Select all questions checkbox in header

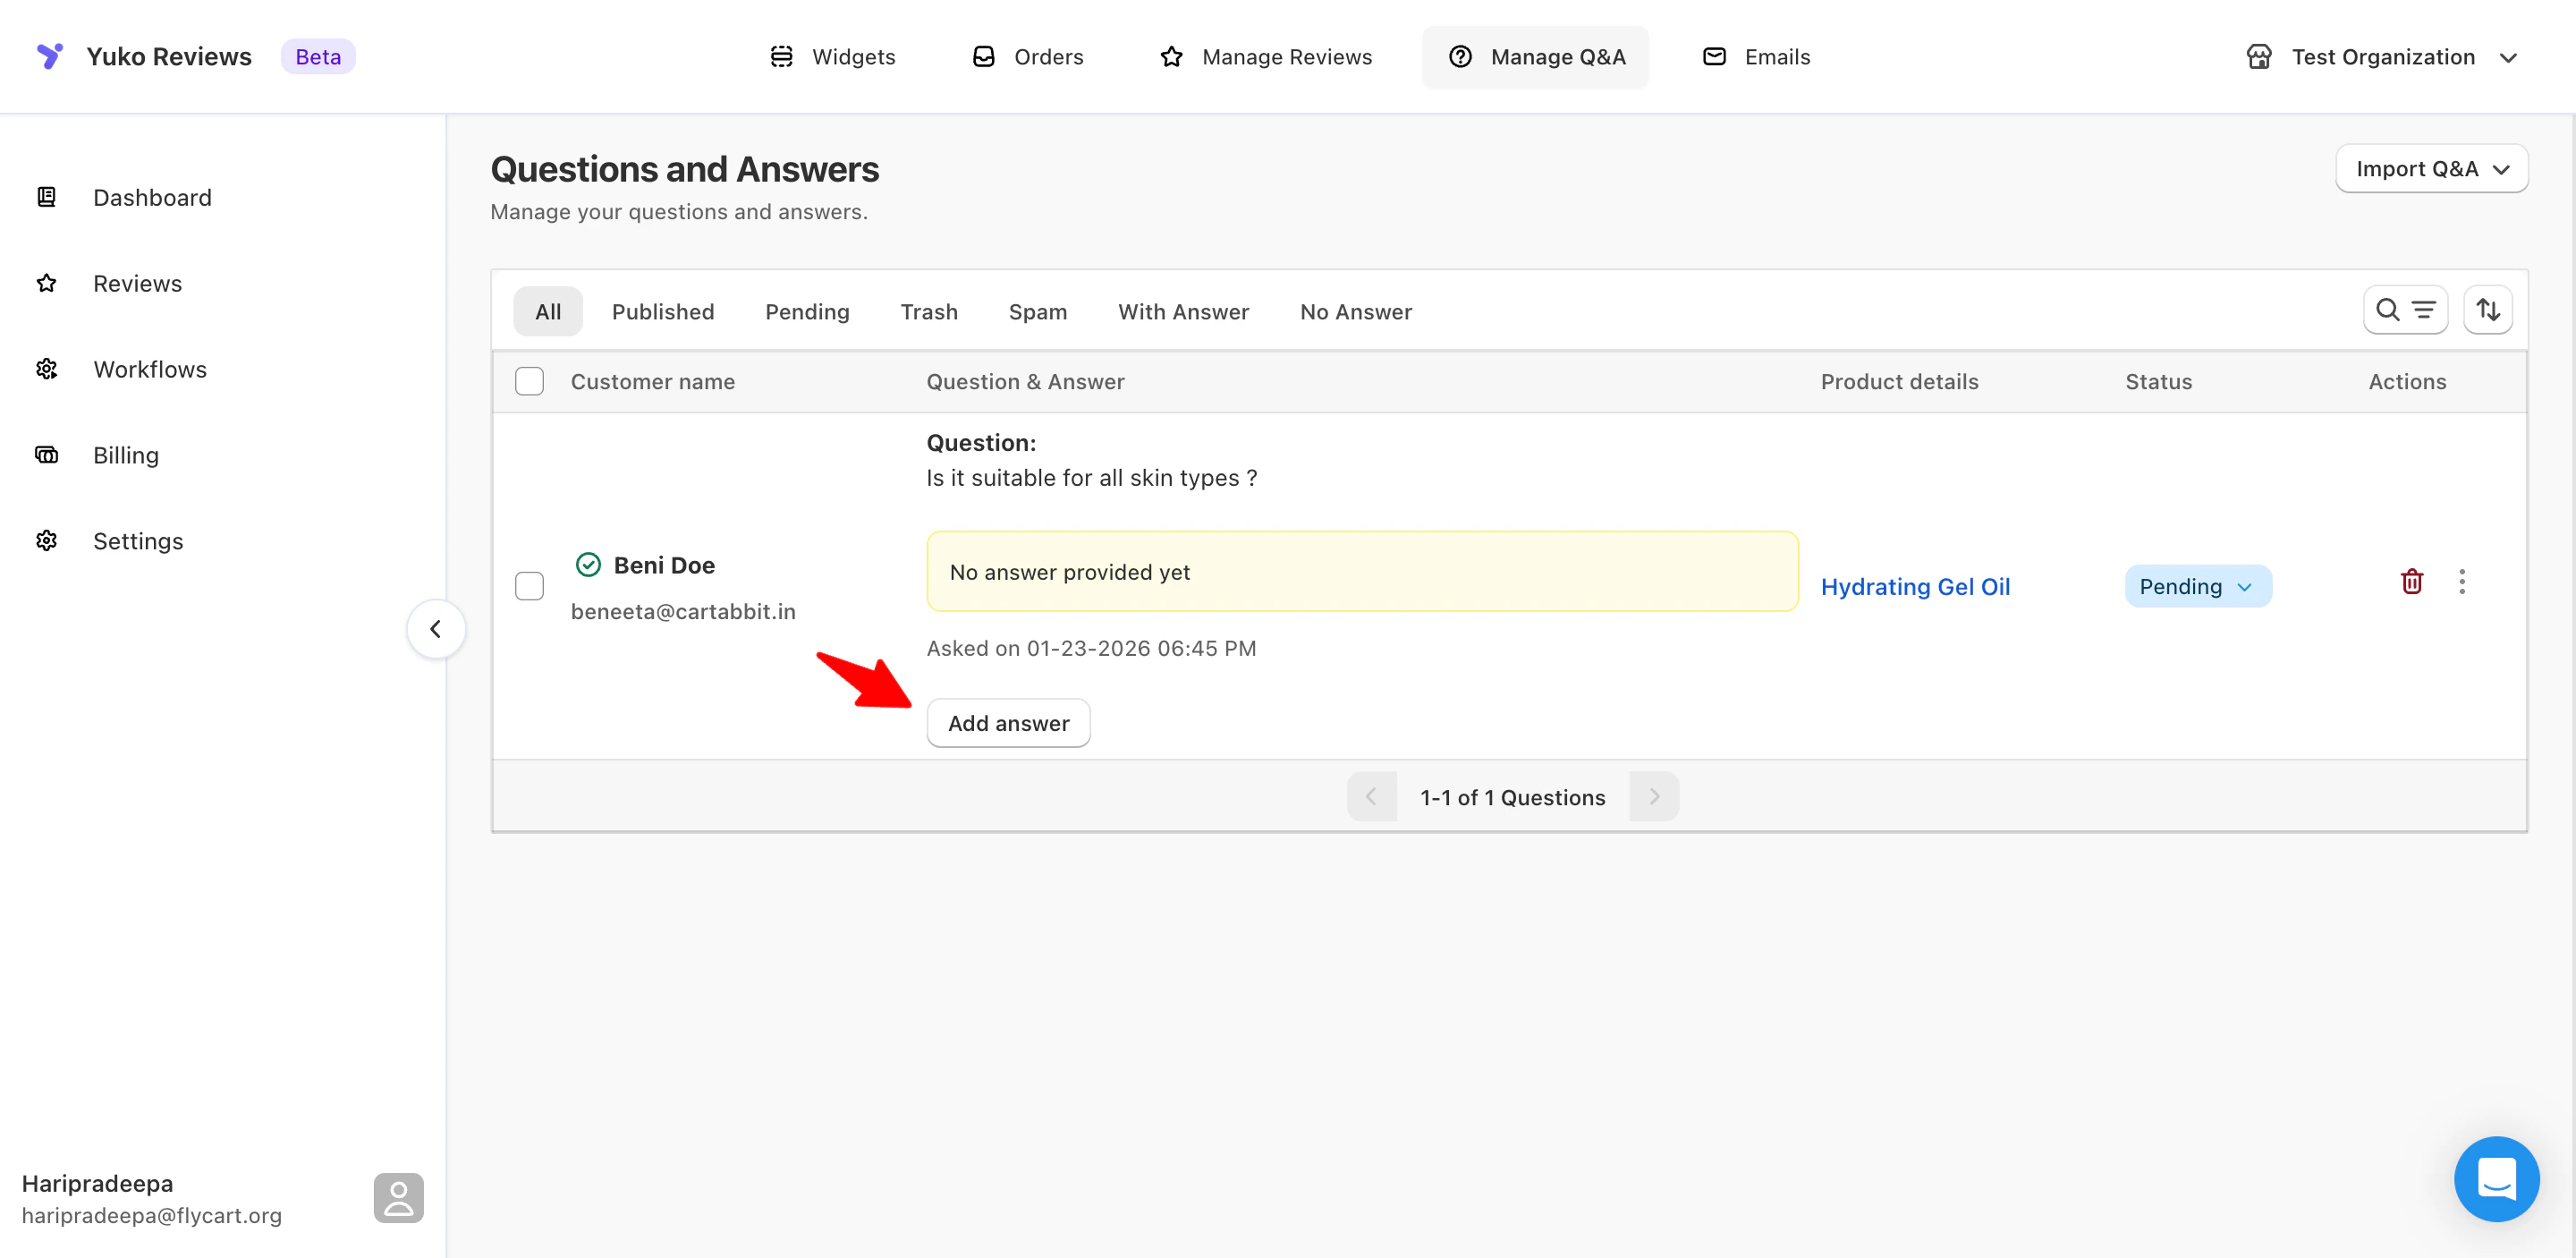pos(529,382)
